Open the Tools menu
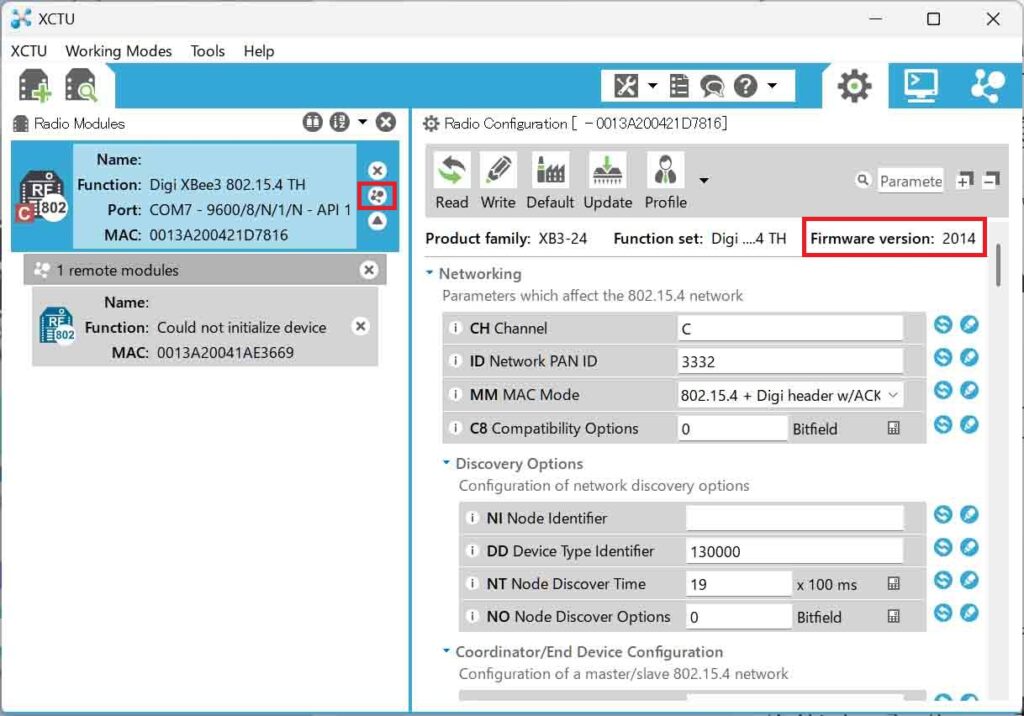This screenshot has height=716, width=1024. (x=208, y=51)
